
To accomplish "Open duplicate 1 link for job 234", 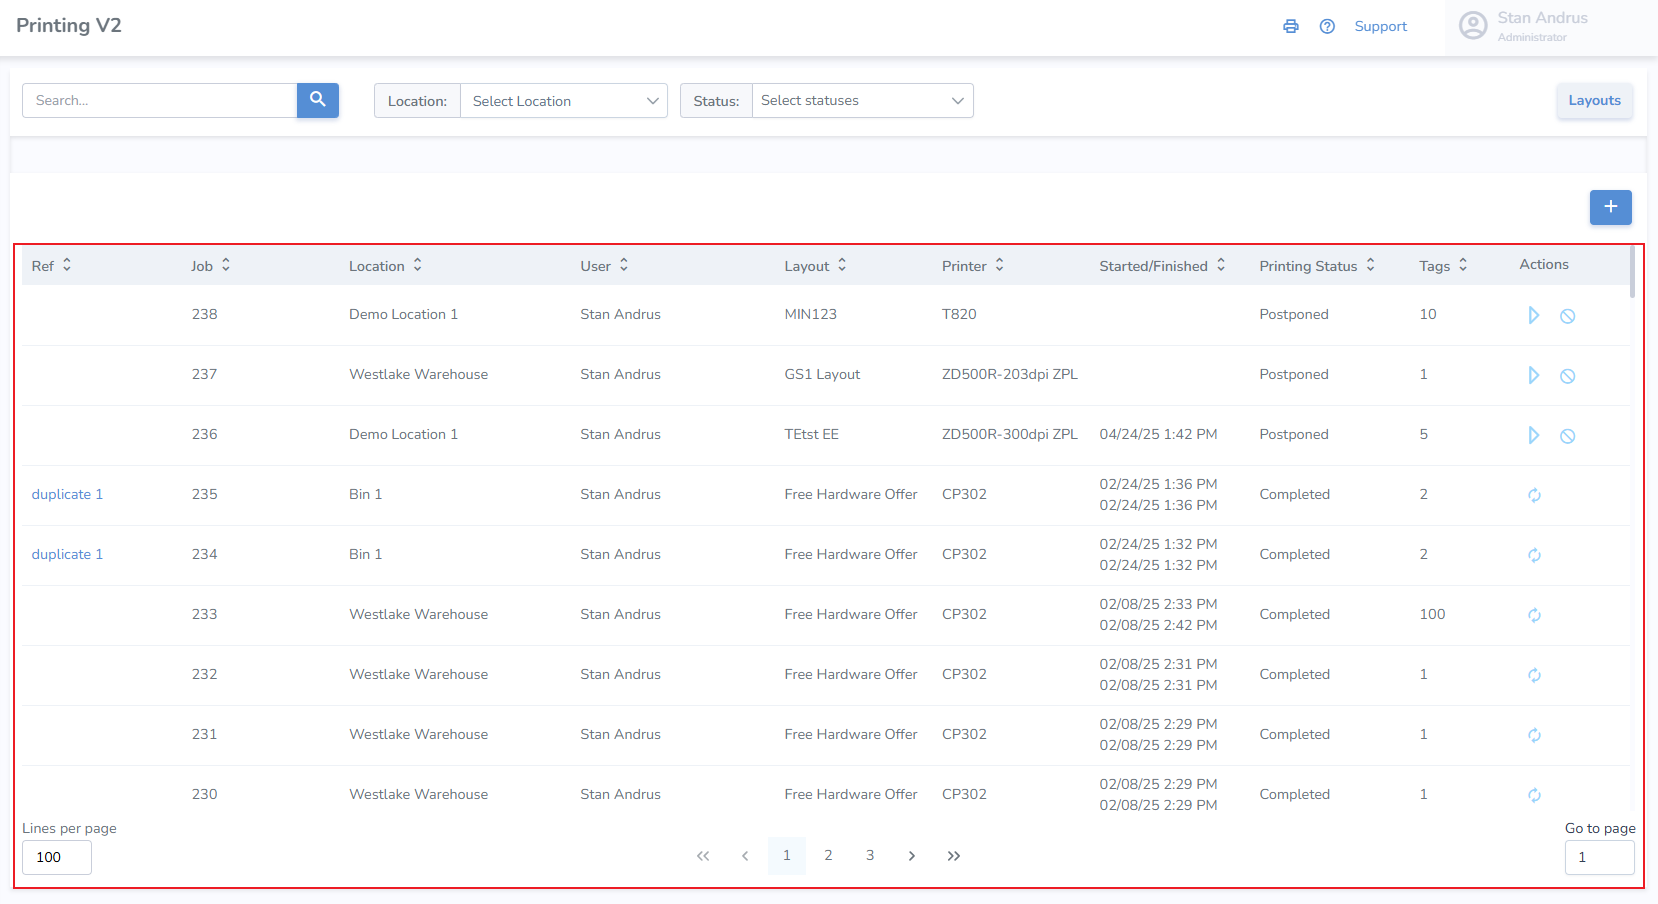I will click(x=67, y=555).
